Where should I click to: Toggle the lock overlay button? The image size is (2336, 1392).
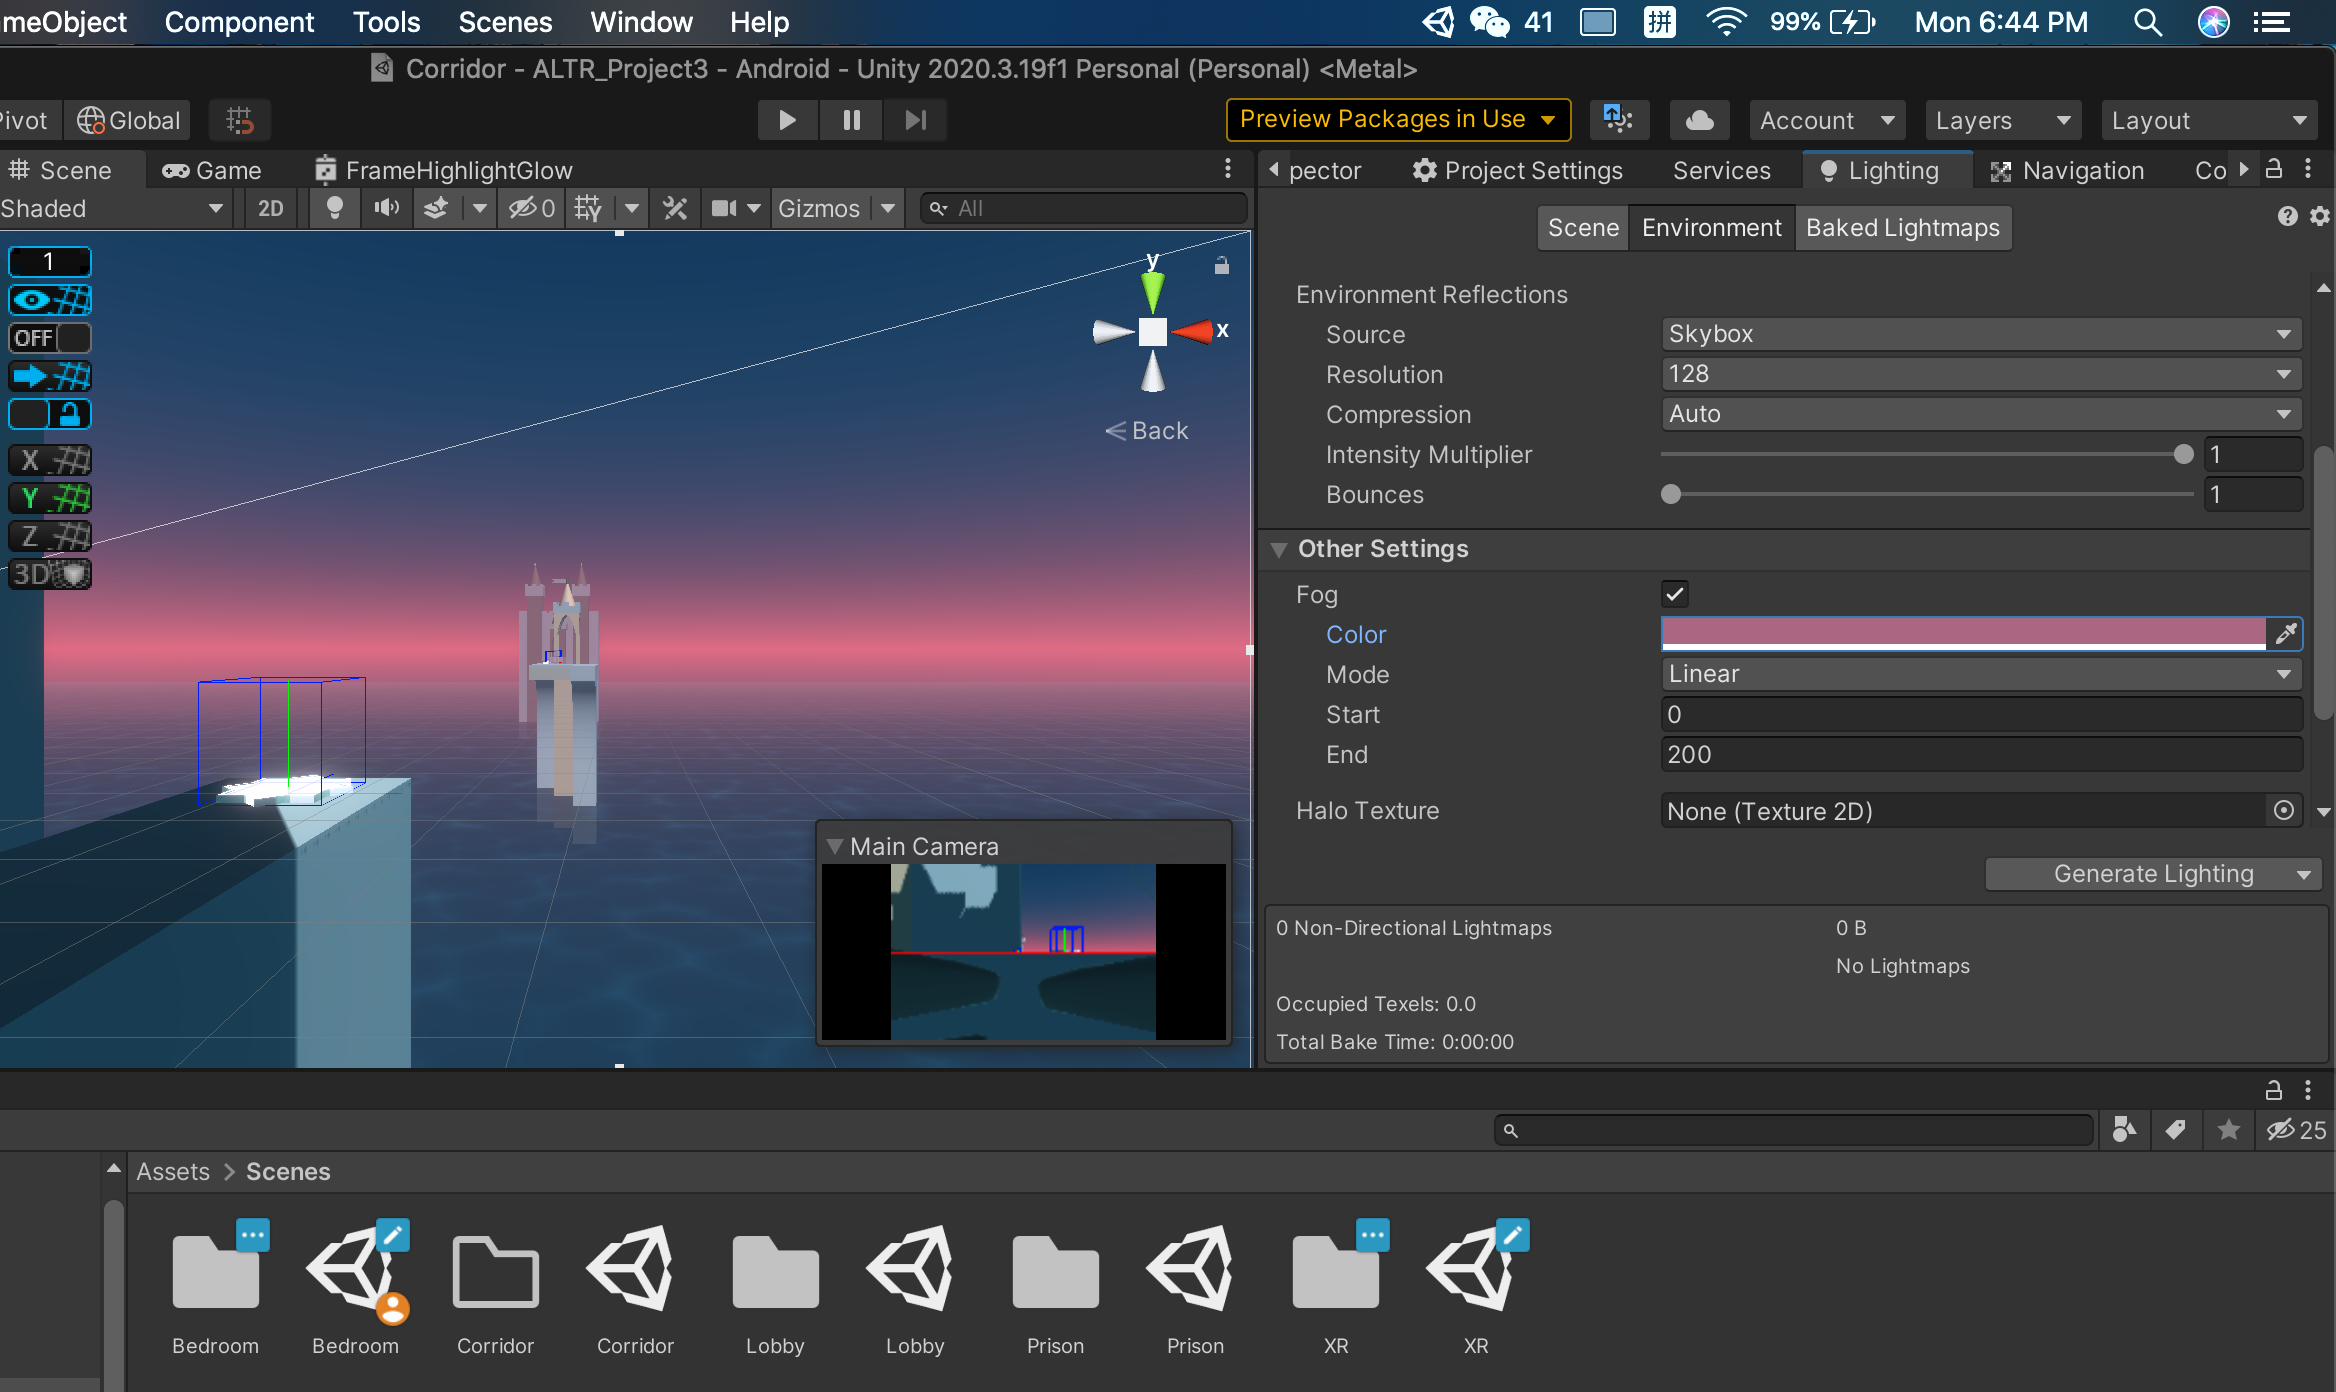[x=50, y=414]
